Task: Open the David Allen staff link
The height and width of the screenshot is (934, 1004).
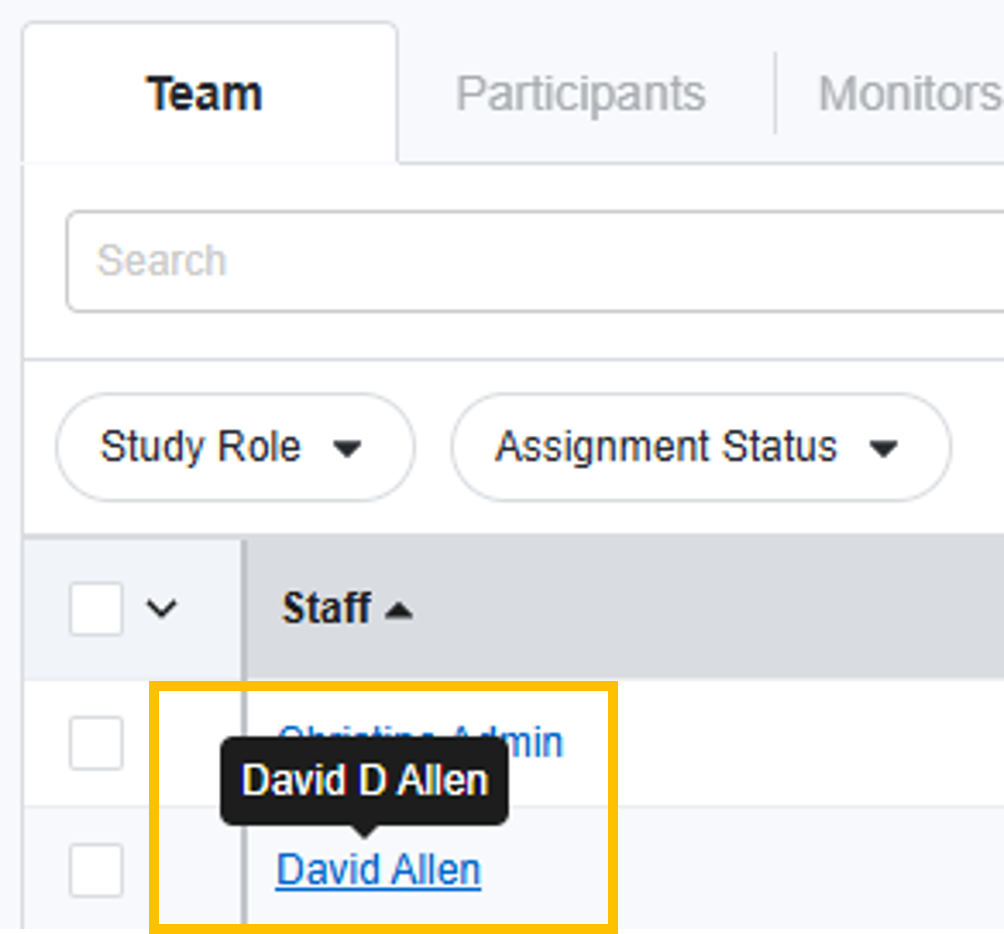Action: tap(378, 870)
